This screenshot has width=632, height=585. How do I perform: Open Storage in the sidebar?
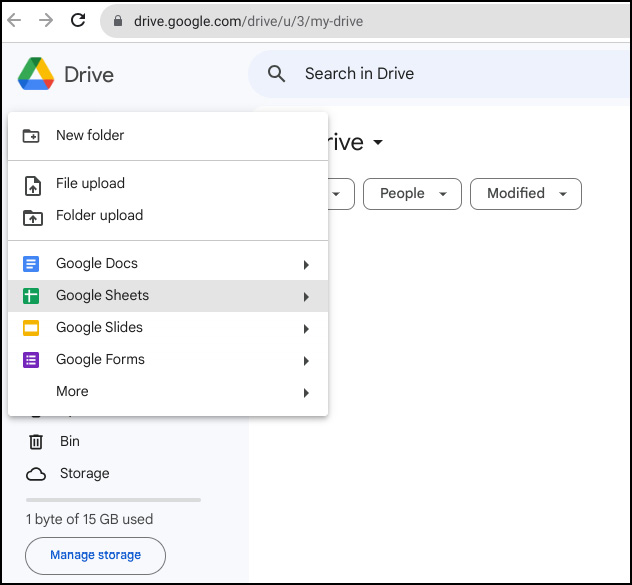point(85,474)
